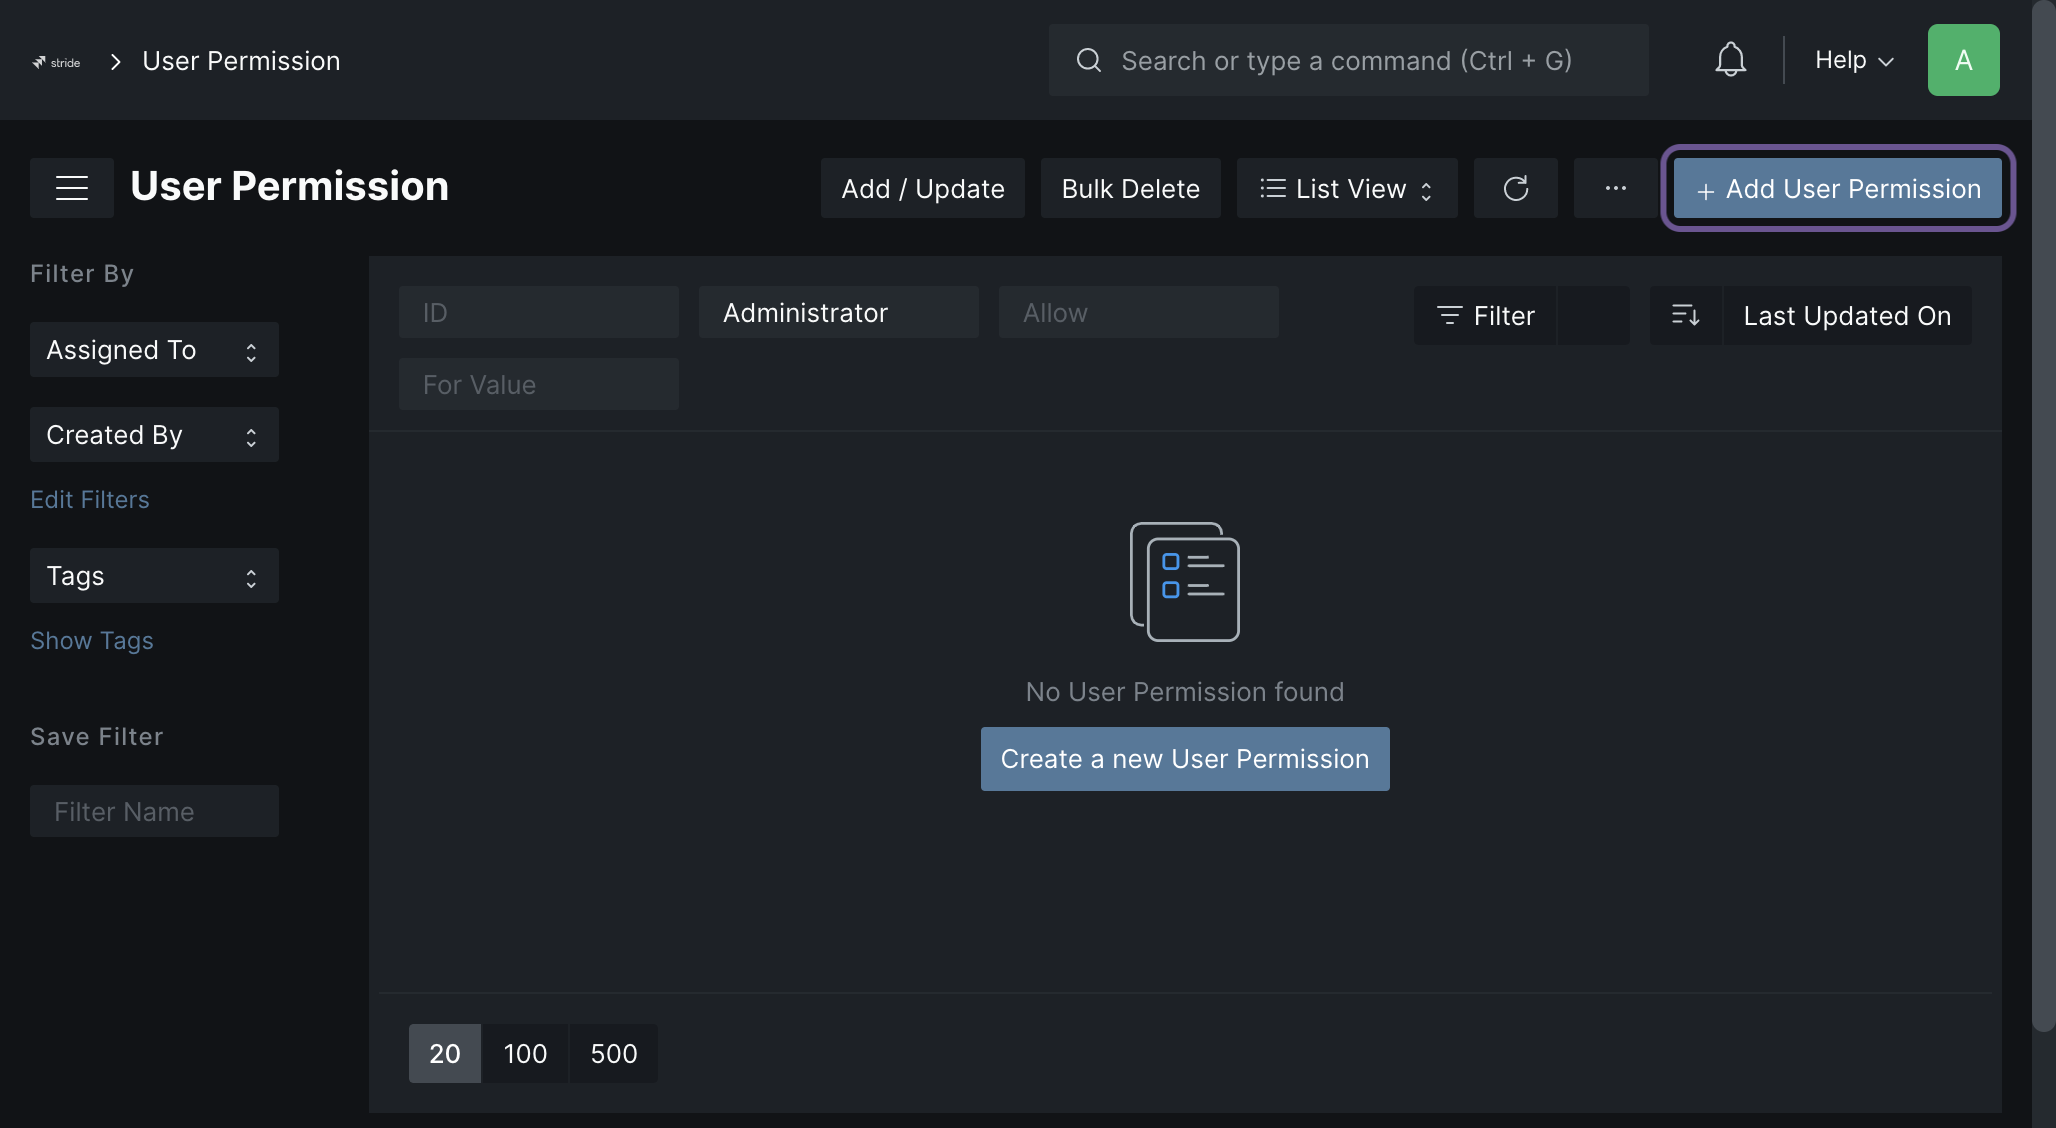Focus the Administrator user filter field
This screenshot has width=2056, height=1128.
point(839,312)
